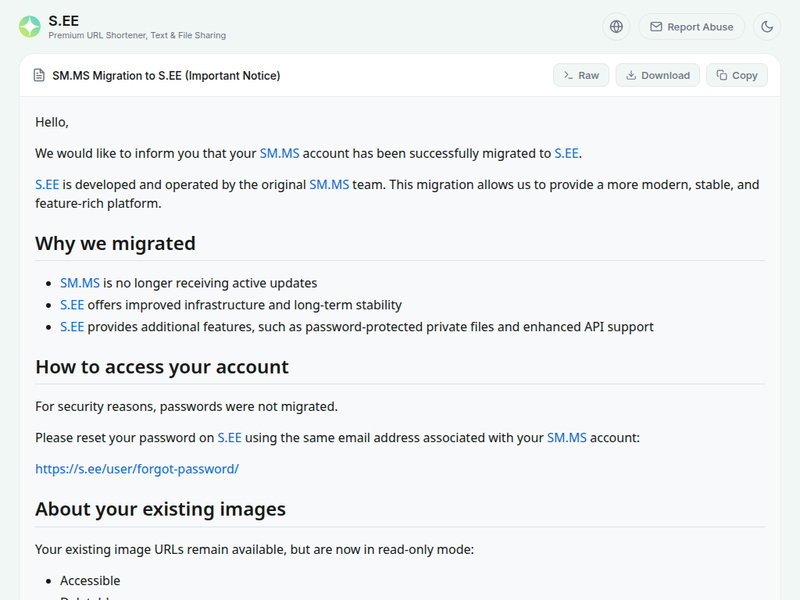The height and width of the screenshot is (600, 800).
Task: Open the forgot-password URL link
Action: pos(137,469)
